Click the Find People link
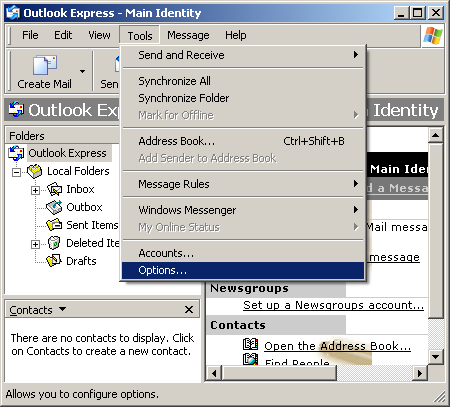Screen dimensions: 450x407 (x=297, y=361)
